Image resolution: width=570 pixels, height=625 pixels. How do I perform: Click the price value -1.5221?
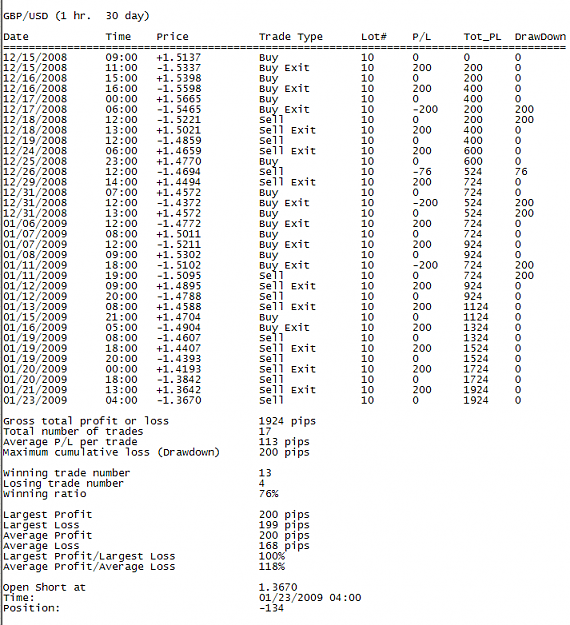pos(179,120)
